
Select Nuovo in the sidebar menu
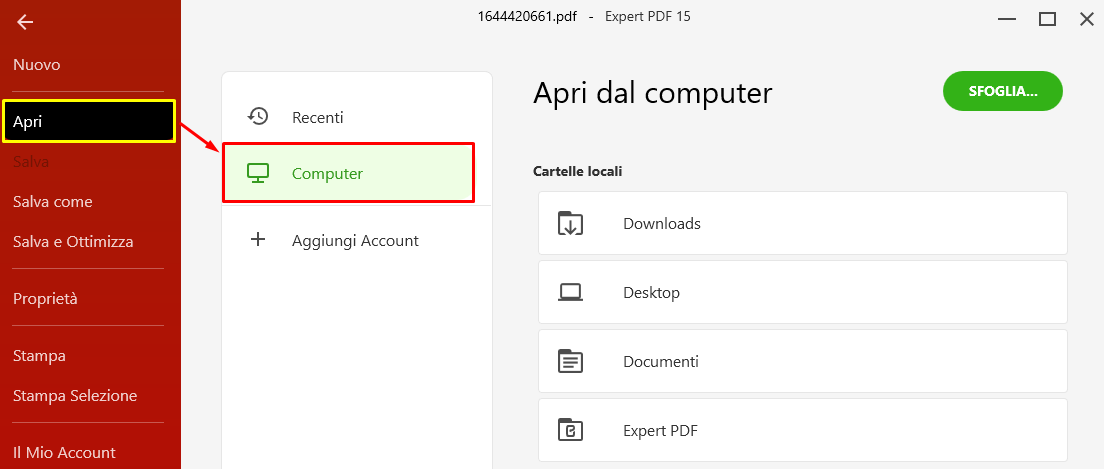click(x=37, y=65)
